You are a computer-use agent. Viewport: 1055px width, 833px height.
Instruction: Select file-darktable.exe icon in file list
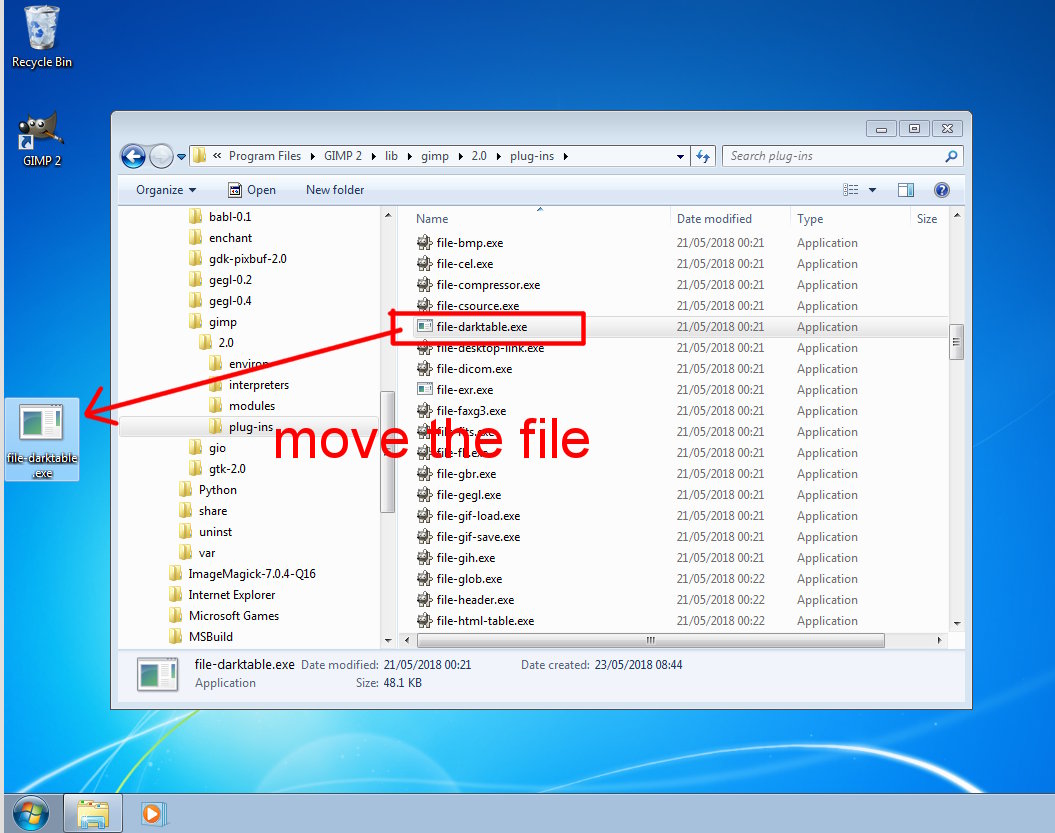[424, 326]
